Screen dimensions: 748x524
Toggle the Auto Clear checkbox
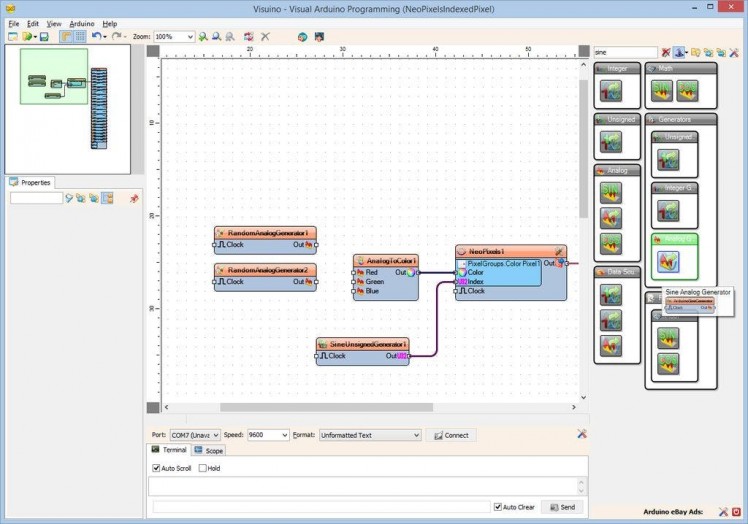(498, 507)
